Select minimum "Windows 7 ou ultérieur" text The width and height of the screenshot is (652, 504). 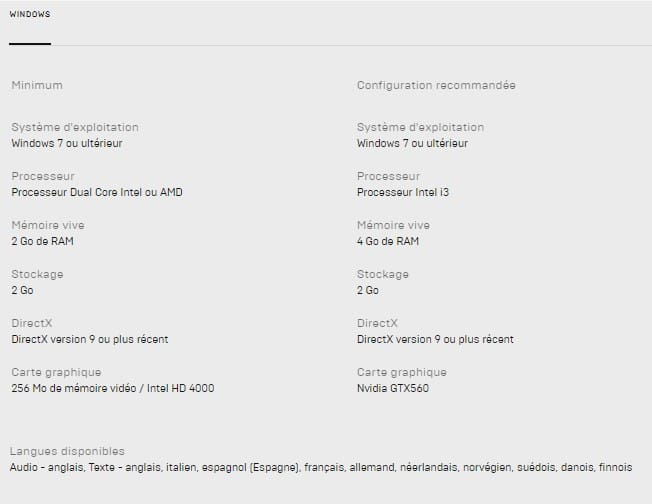click(x=67, y=143)
